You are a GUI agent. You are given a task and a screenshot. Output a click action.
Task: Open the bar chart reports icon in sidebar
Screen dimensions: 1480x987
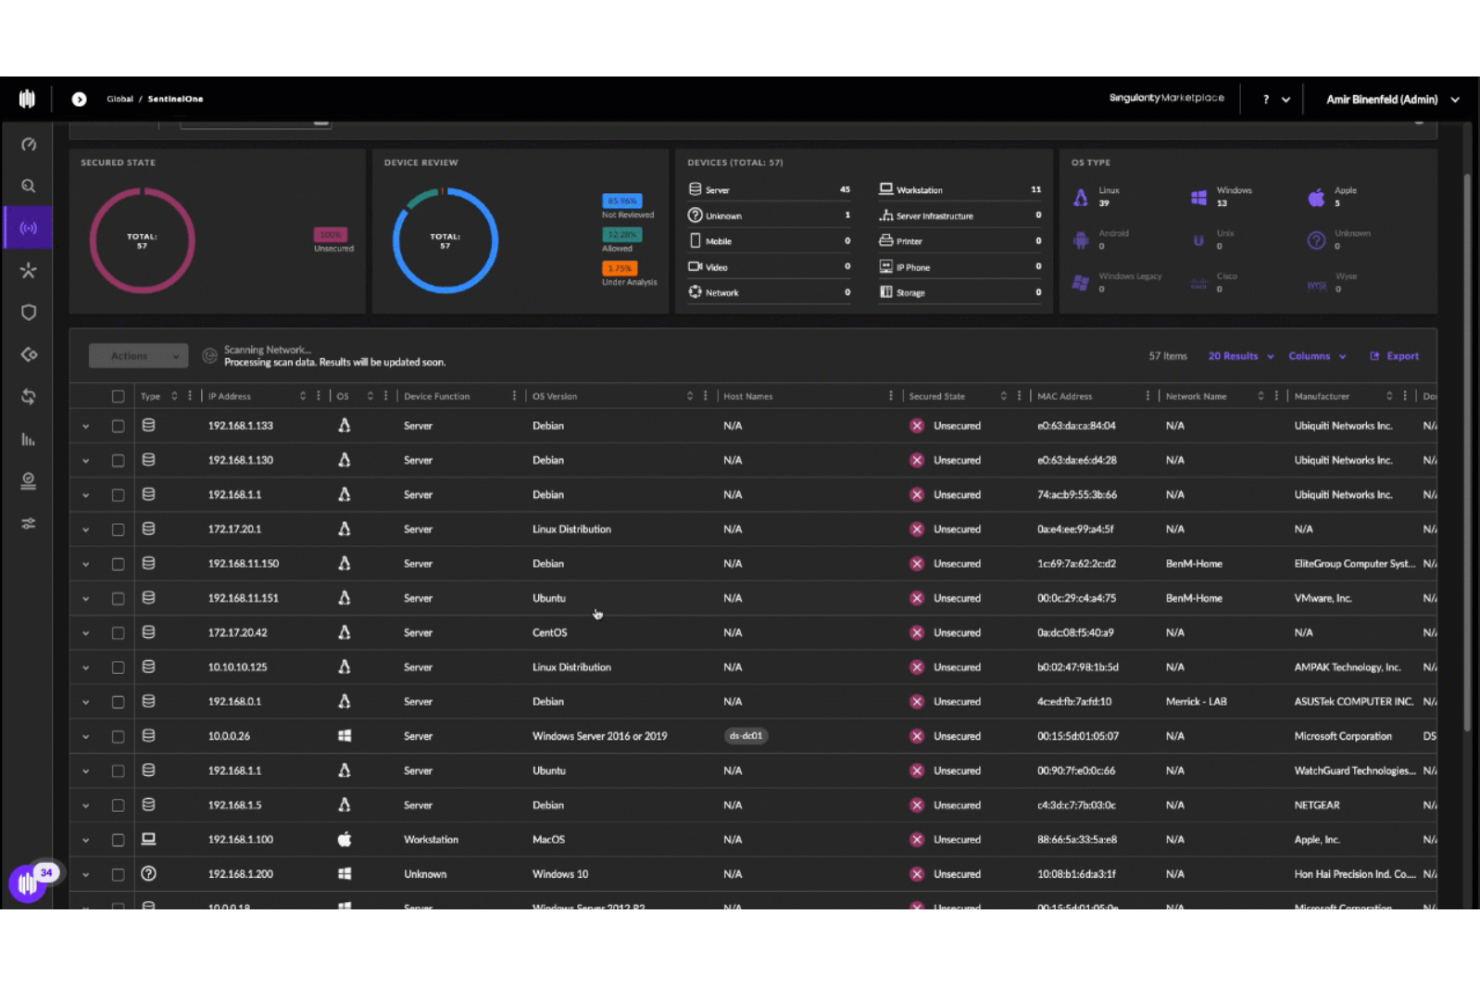click(x=28, y=439)
